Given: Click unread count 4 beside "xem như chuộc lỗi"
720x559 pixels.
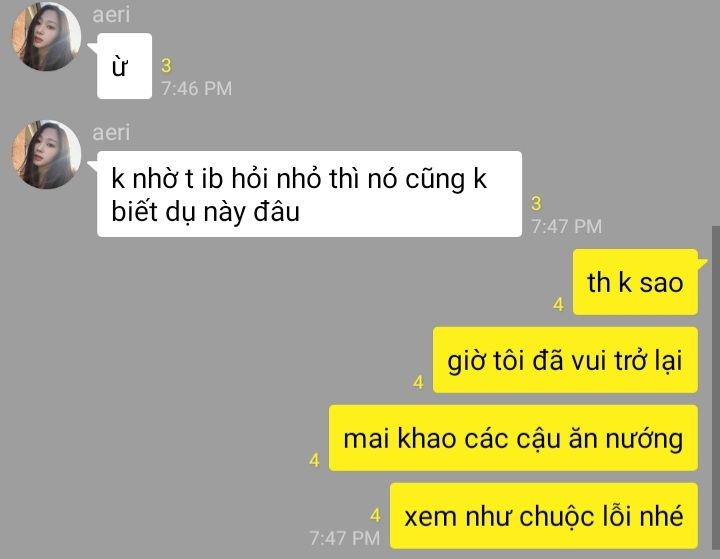Looking at the screenshot, I should (376, 515).
